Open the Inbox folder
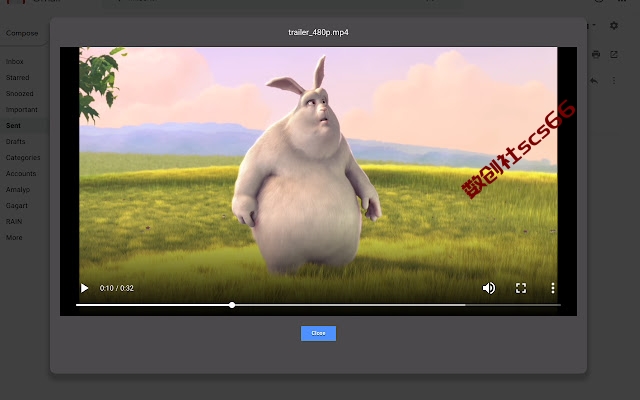This screenshot has width=640, height=400. pyautogui.click(x=14, y=62)
